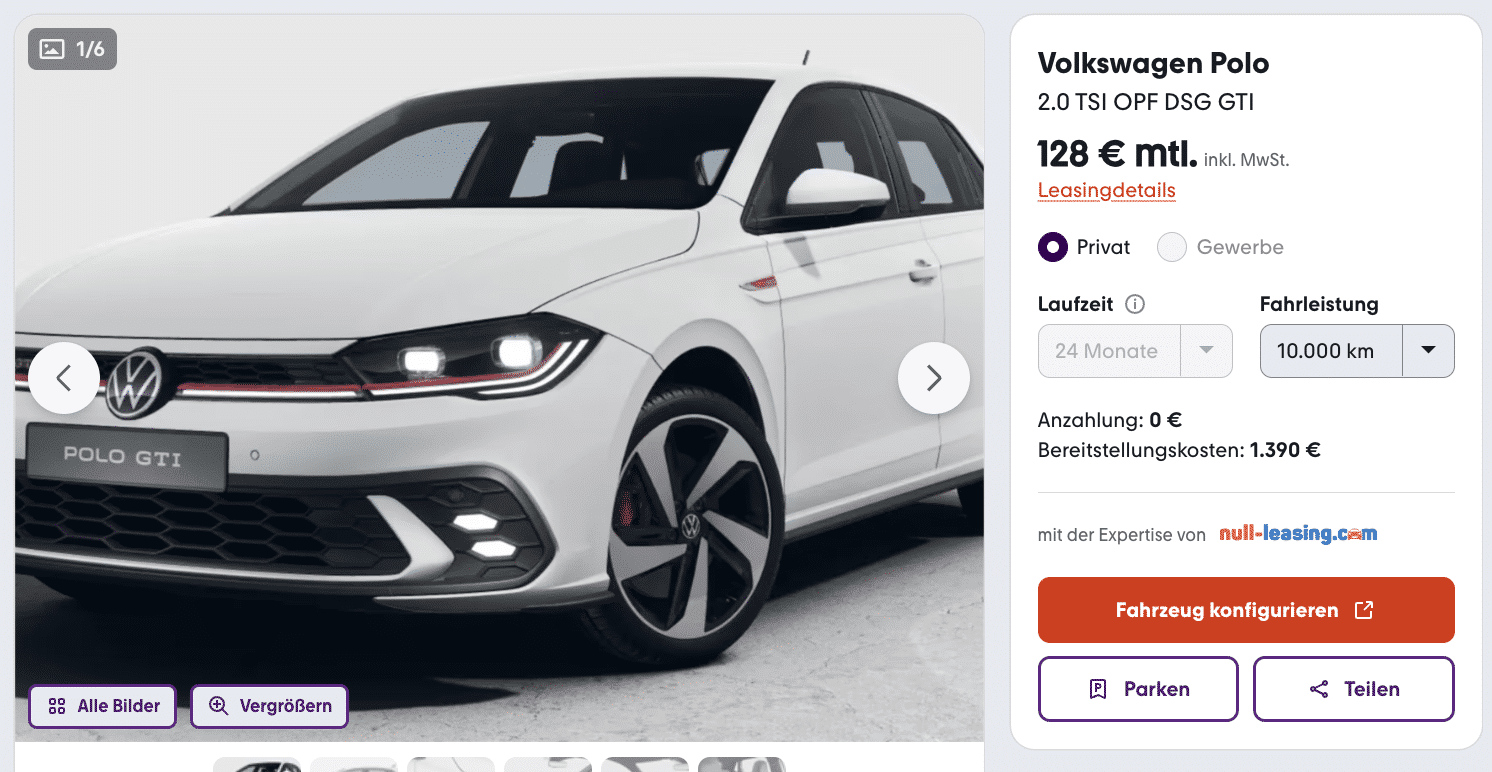Open the Laufzeit info icon
Image resolution: width=1492 pixels, height=772 pixels.
point(1135,304)
